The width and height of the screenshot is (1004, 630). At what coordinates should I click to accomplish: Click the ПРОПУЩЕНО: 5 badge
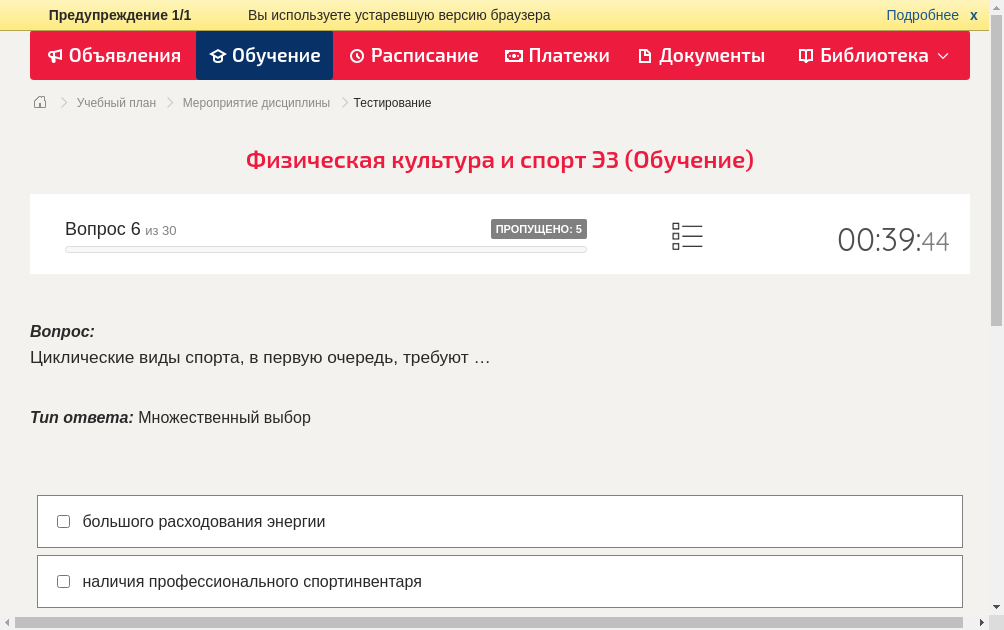click(539, 228)
